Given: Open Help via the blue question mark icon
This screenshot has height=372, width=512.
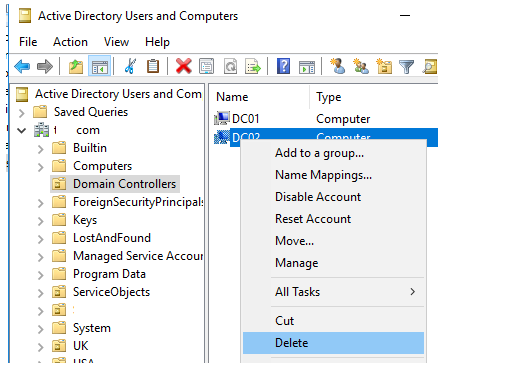Looking at the screenshot, I should [283, 66].
